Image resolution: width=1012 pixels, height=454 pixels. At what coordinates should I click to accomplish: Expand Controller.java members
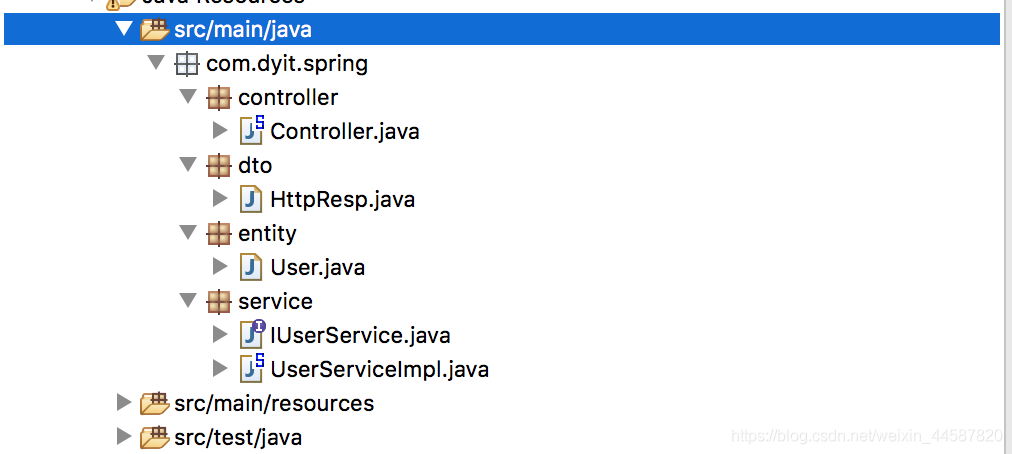(220, 131)
